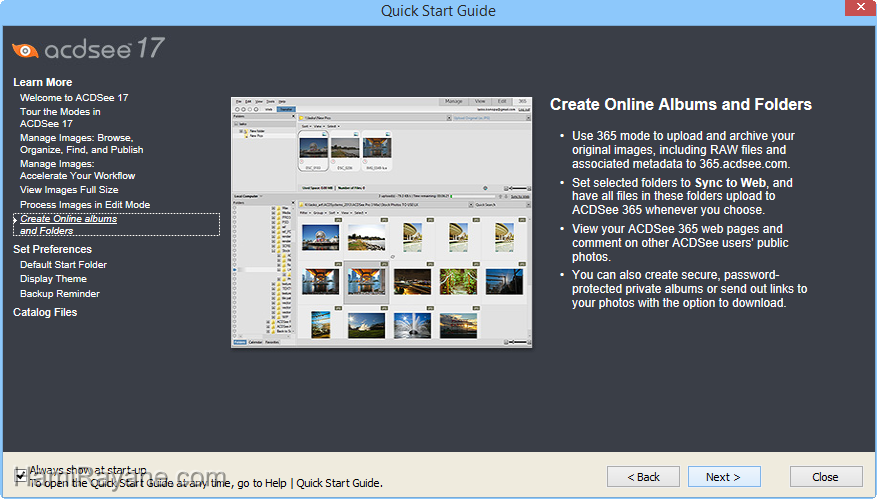Open Tour the Modes in ACDSee 17
The height and width of the screenshot is (499, 877).
[60, 117]
